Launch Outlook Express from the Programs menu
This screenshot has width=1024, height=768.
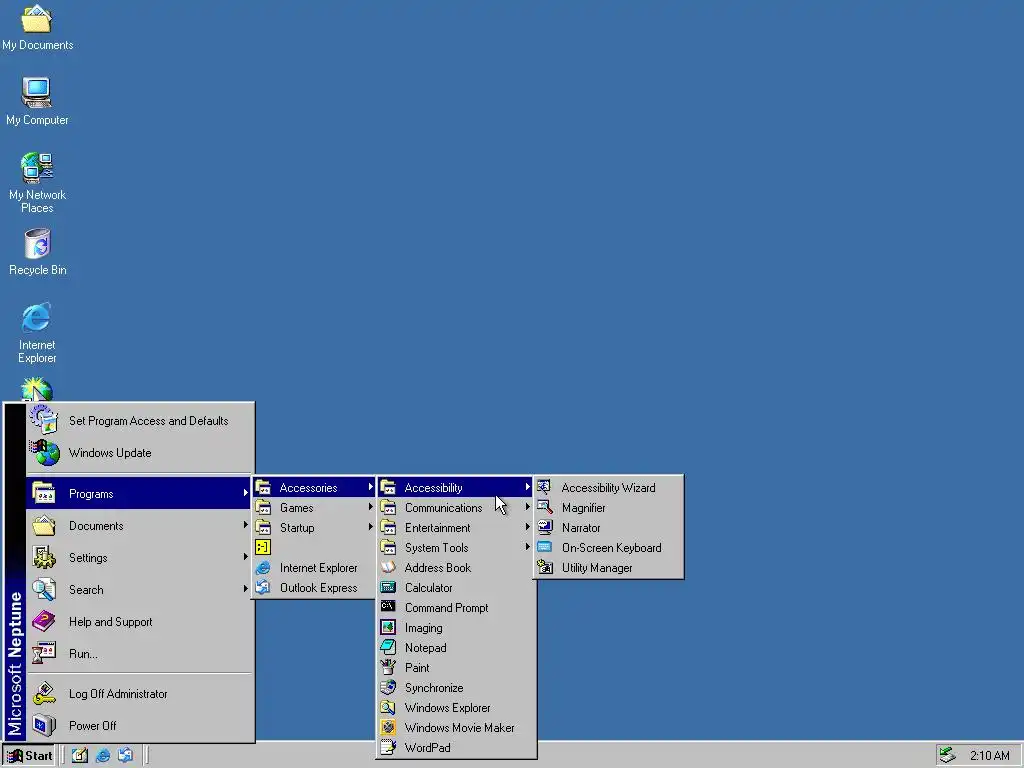tap(314, 588)
